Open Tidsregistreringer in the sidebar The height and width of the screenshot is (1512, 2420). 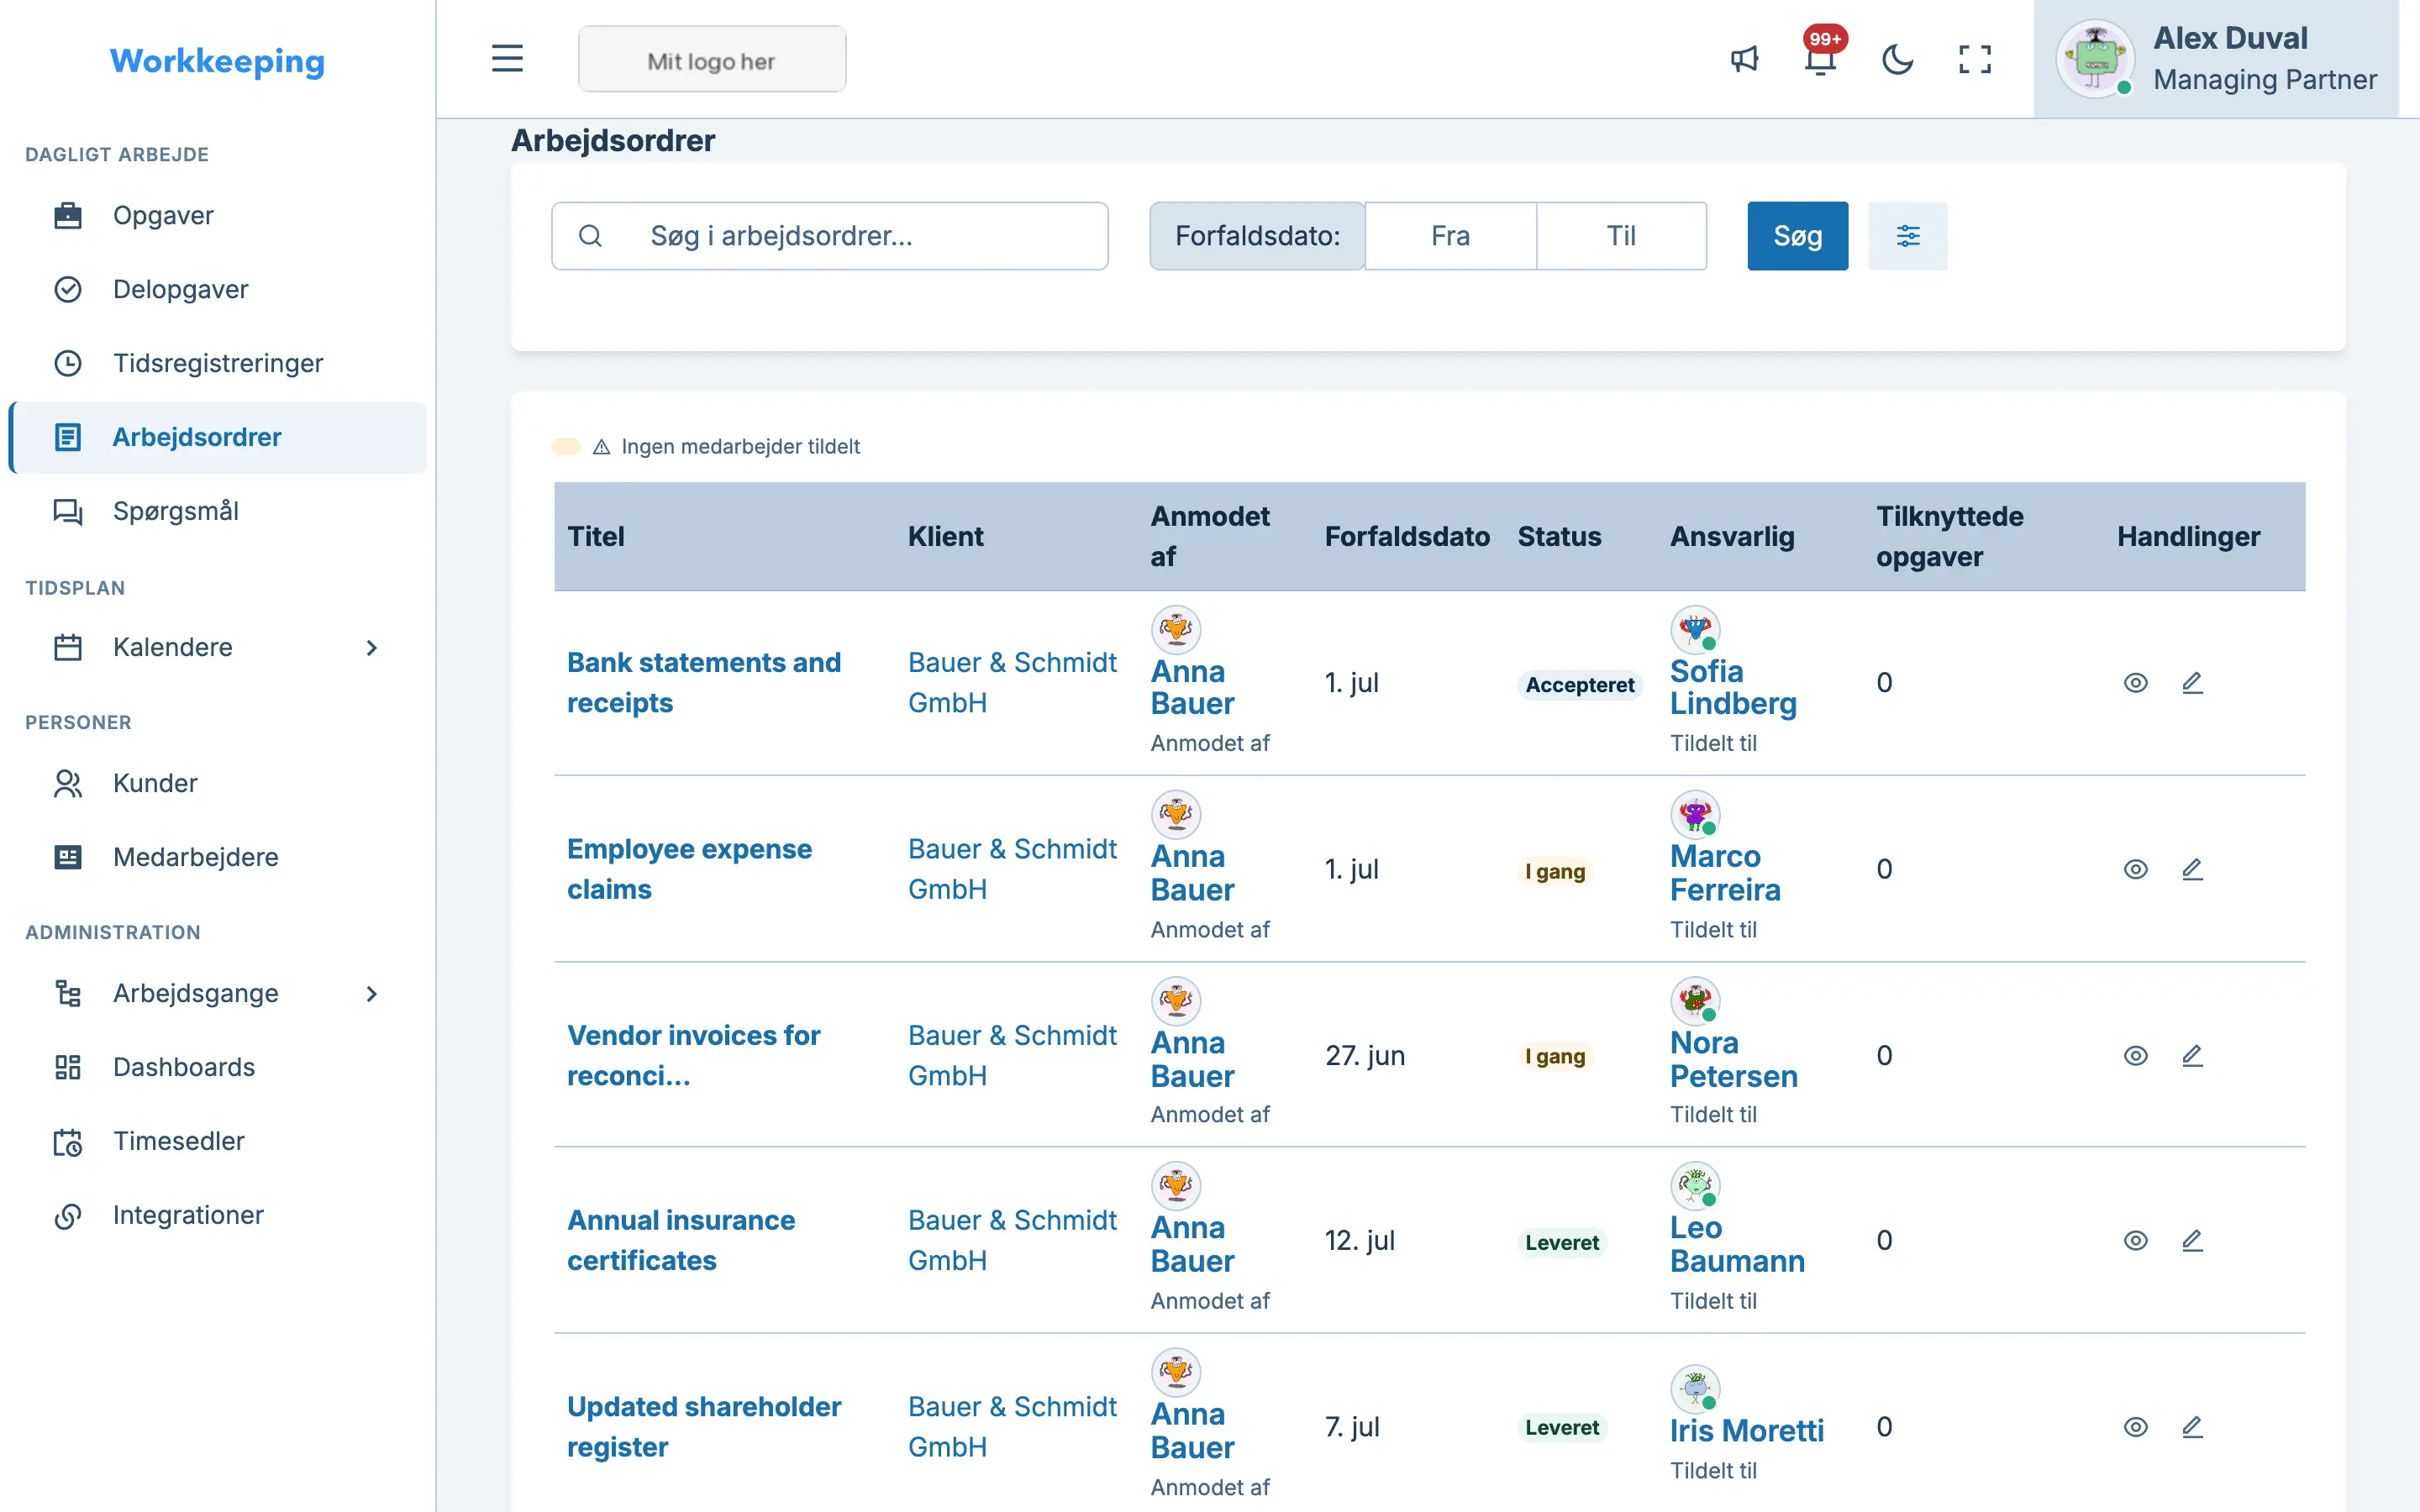[x=217, y=363]
